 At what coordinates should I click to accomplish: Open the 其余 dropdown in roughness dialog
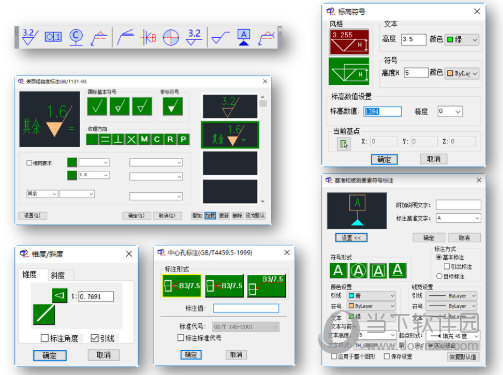42,194
